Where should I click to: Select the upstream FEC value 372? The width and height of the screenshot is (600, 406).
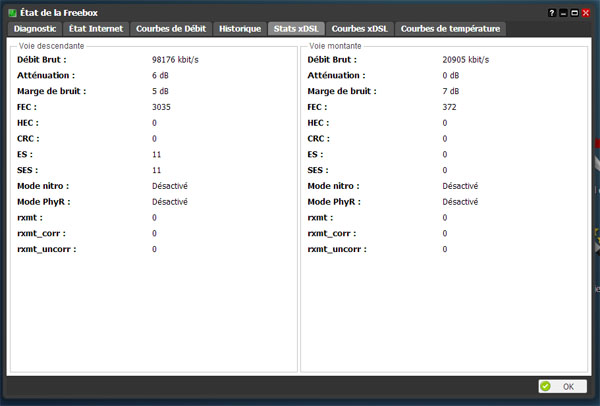449,107
